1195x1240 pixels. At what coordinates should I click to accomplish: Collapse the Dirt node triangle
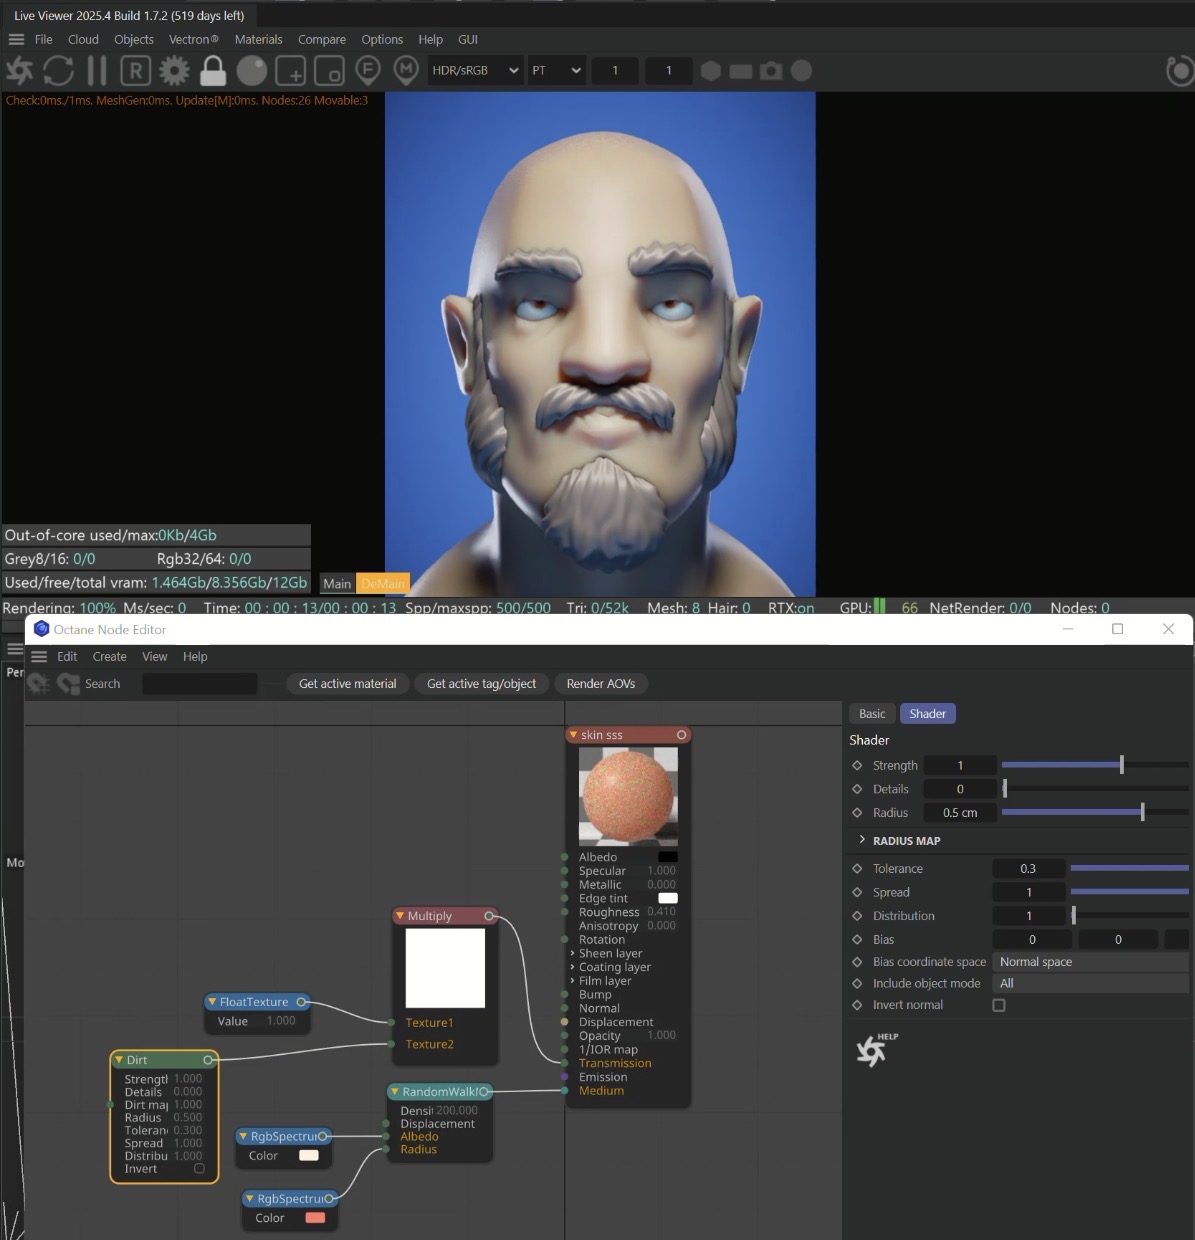click(118, 1060)
